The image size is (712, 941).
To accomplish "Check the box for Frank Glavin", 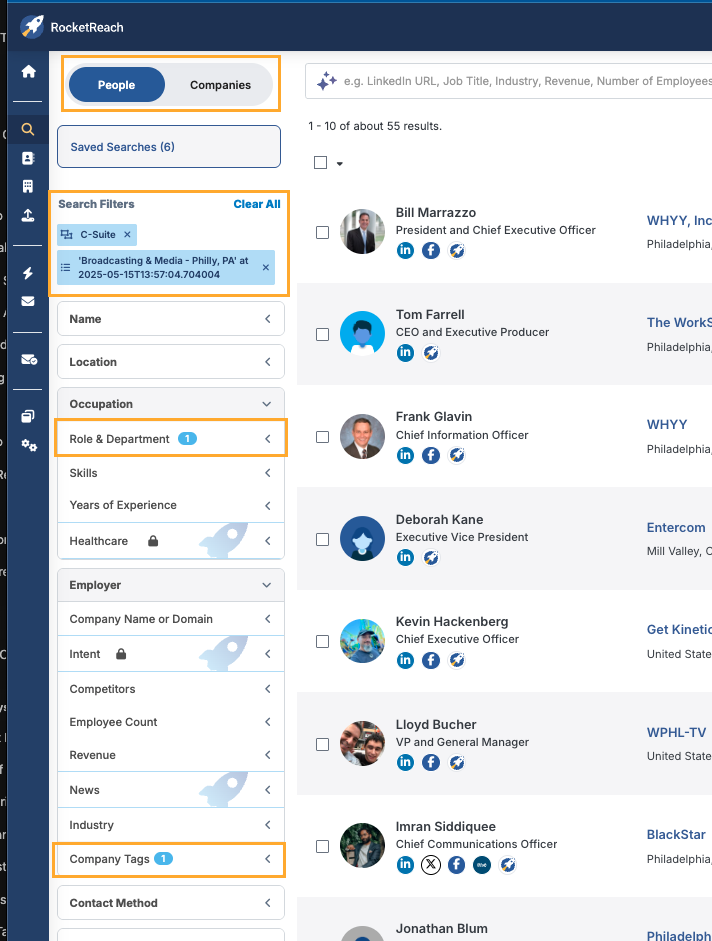I will [x=322, y=437].
